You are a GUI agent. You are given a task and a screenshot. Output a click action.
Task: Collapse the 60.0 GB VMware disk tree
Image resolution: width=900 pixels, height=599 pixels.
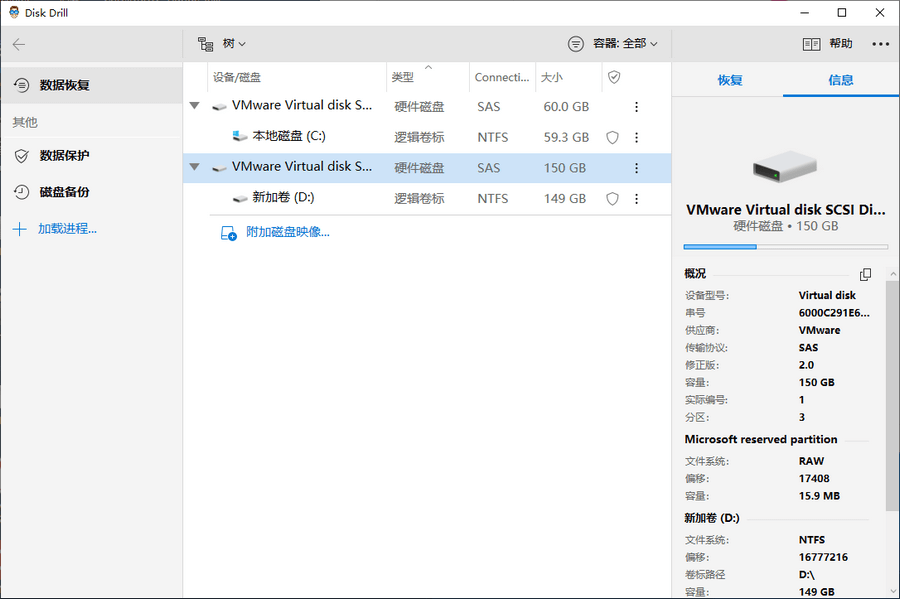point(195,106)
